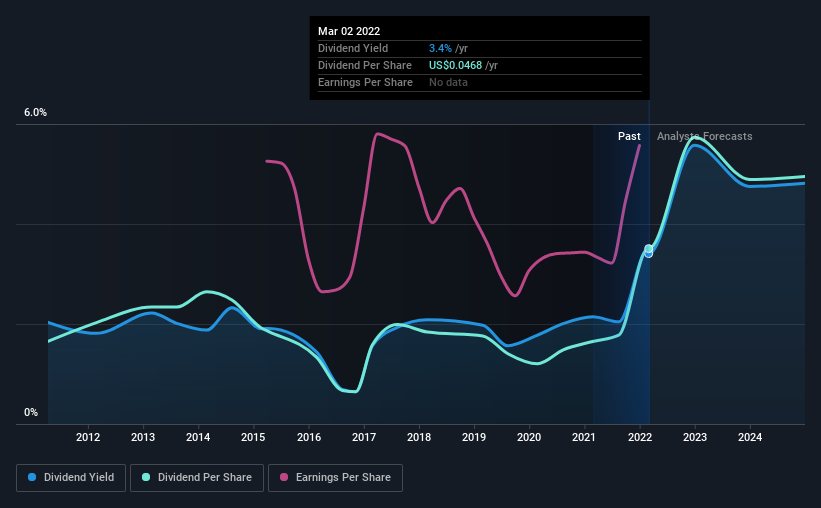Click the 2022 x-axis label
This screenshot has height=508, width=821.
click(x=640, y=437)
